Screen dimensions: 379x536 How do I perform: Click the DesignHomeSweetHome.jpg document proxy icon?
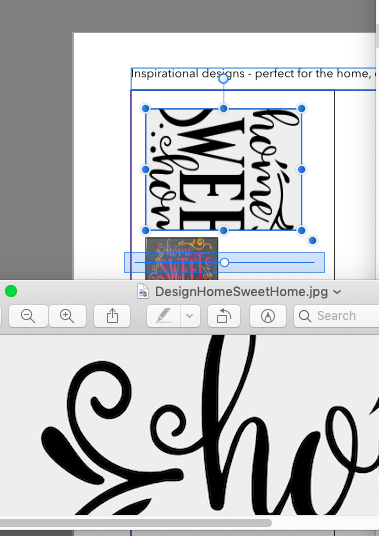pyautogui.click(x=143, y=292)
